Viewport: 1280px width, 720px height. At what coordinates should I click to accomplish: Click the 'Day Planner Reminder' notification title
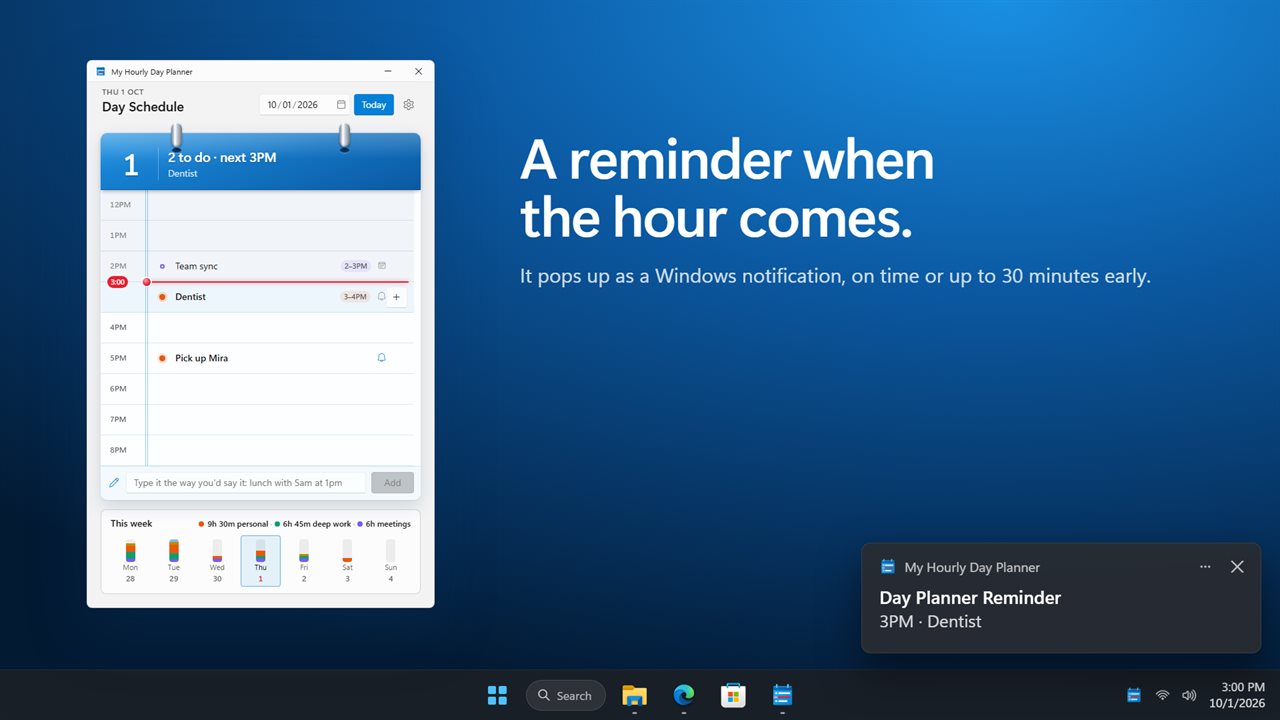pyautogui.click(x=970, y=598)
